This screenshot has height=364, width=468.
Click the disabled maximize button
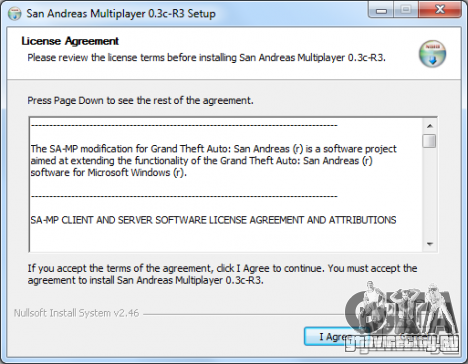pyautogui.click(x=406, y=11)
